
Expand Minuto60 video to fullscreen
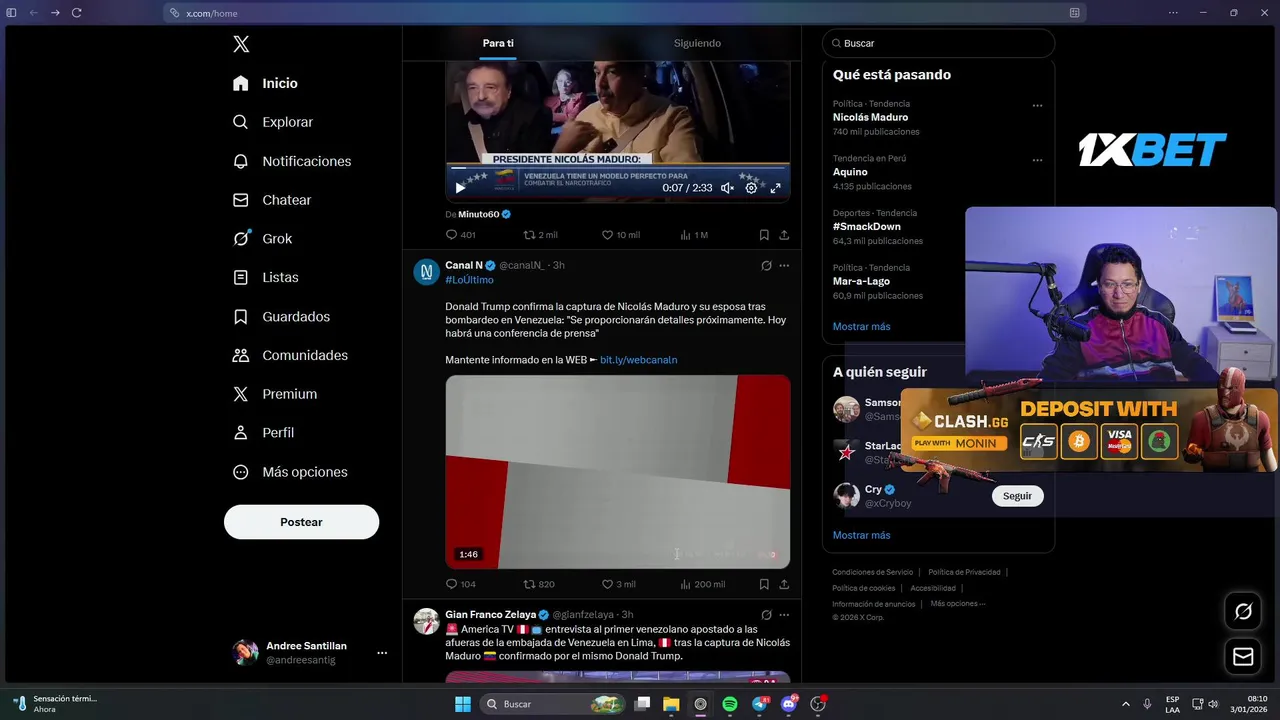coord(775,188)
